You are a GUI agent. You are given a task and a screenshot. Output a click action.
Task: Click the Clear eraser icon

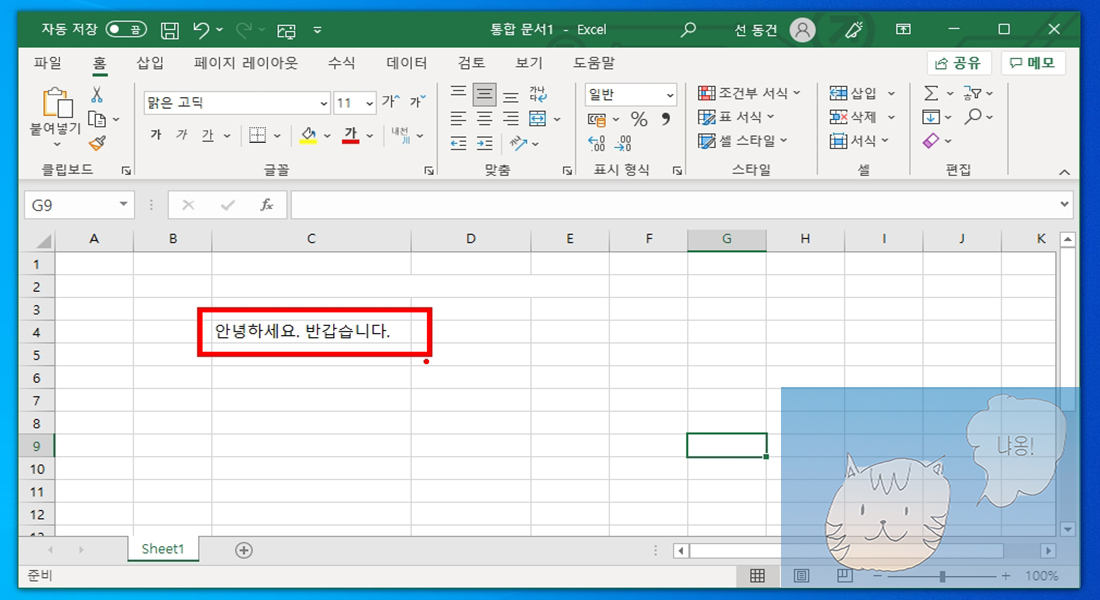[x=931, y=141]
